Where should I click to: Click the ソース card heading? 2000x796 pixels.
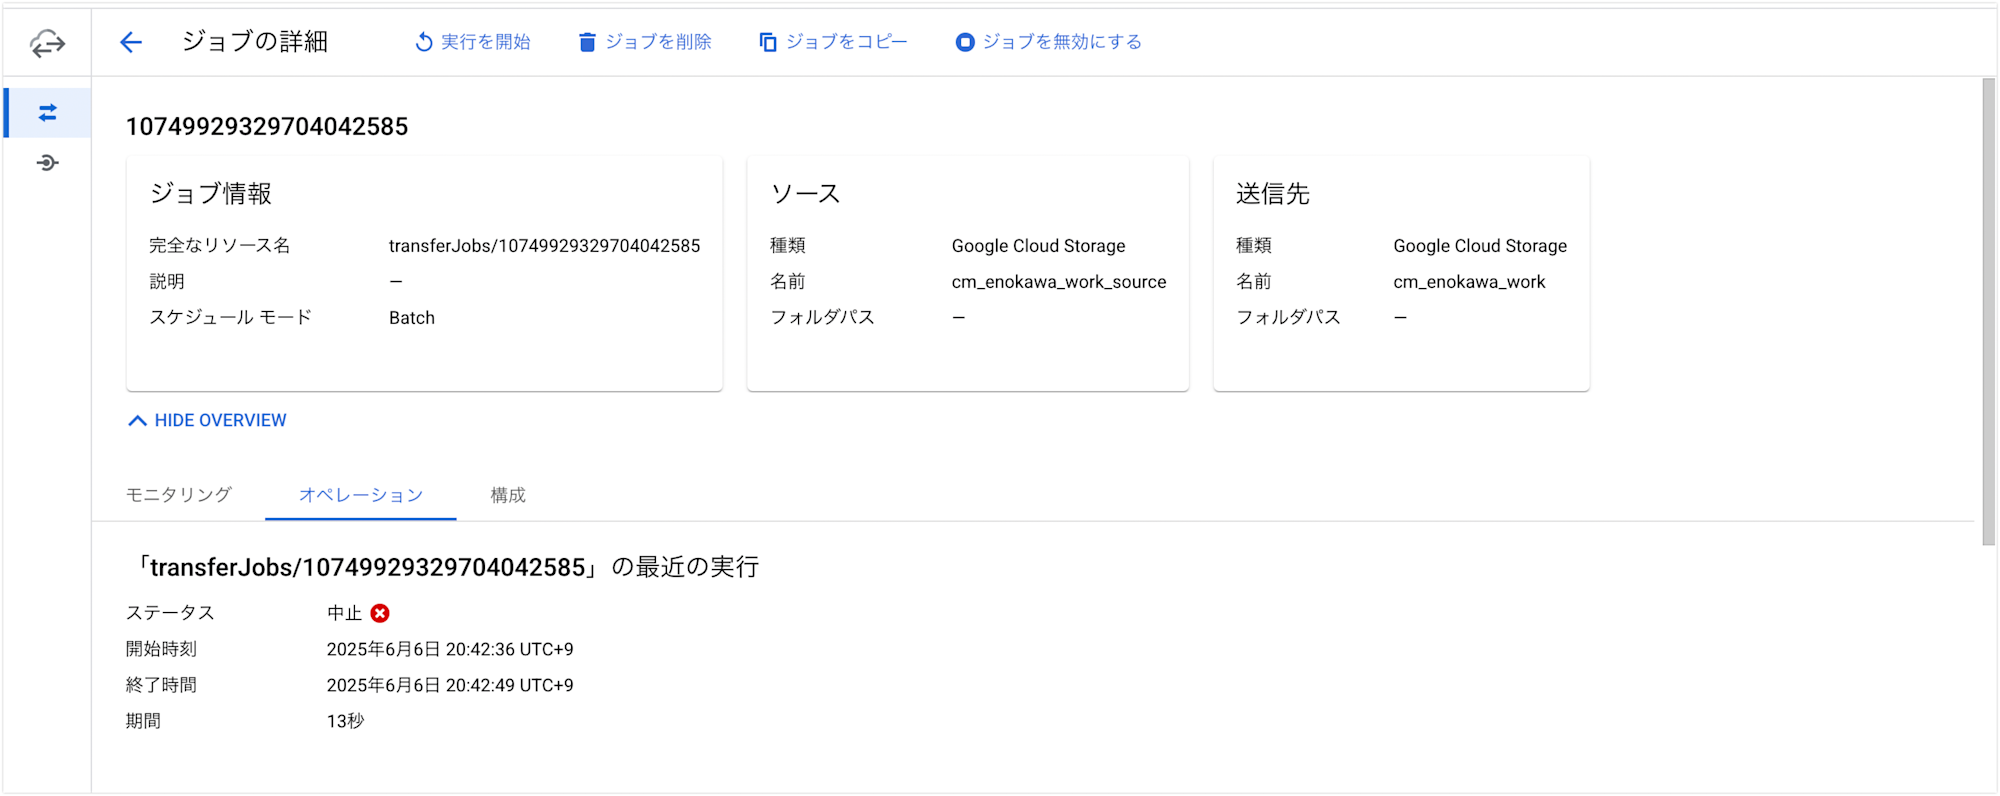click(805, 194)
